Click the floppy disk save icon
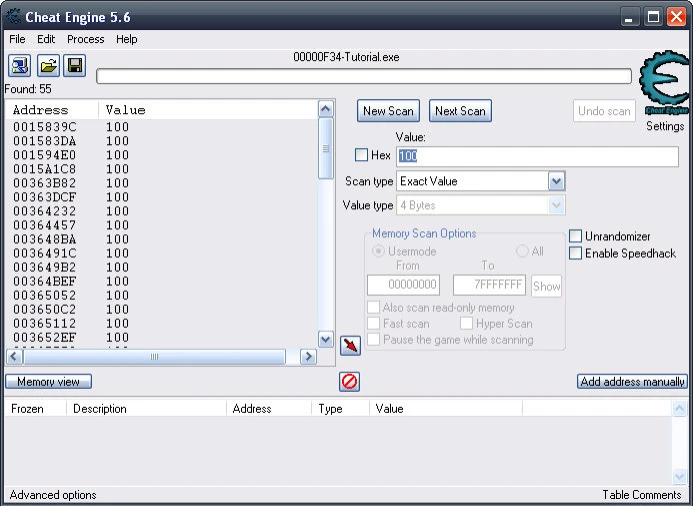 point(74,66)
